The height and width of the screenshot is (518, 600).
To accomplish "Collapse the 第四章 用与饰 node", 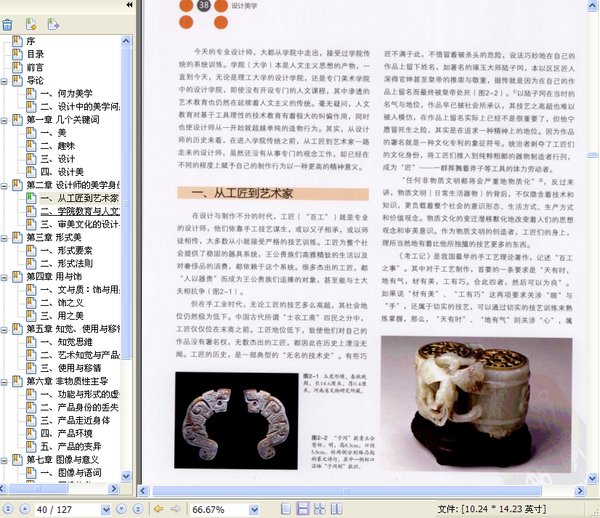I will point(5,276).
